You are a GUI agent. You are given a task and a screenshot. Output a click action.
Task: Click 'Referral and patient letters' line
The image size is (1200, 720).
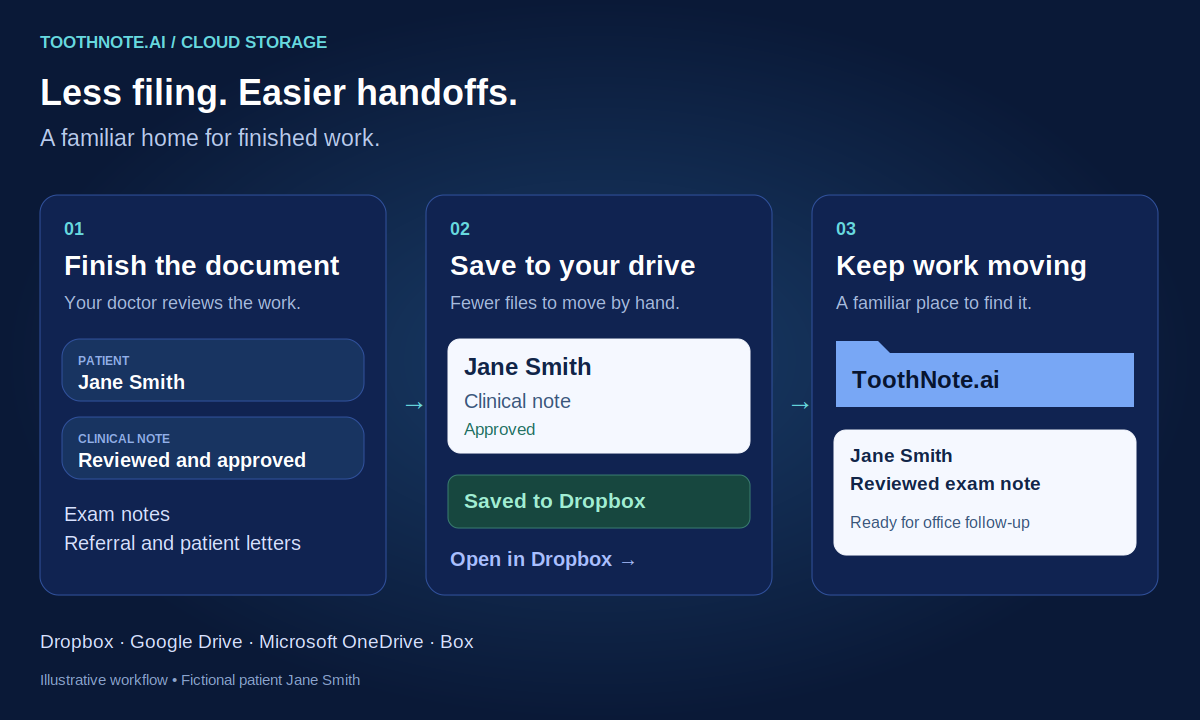coord(182,543)
